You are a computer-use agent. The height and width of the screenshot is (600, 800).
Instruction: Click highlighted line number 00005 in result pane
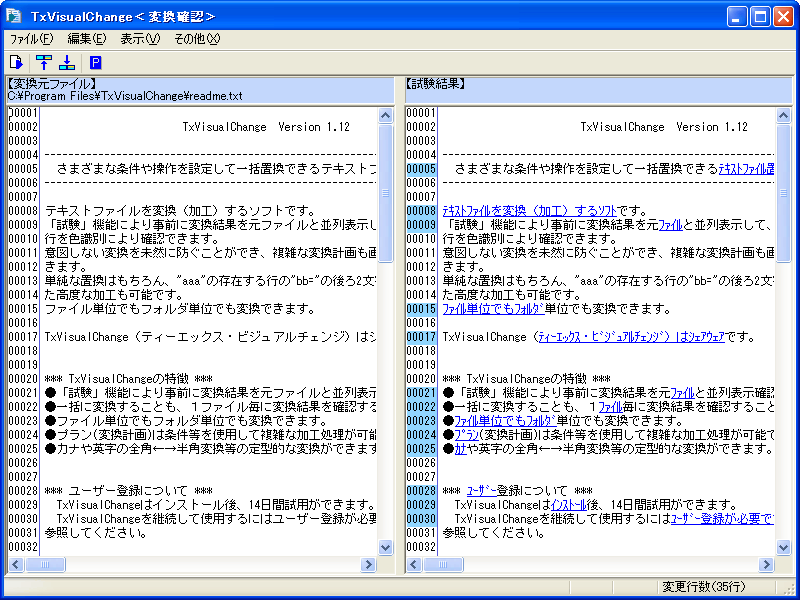421,169
